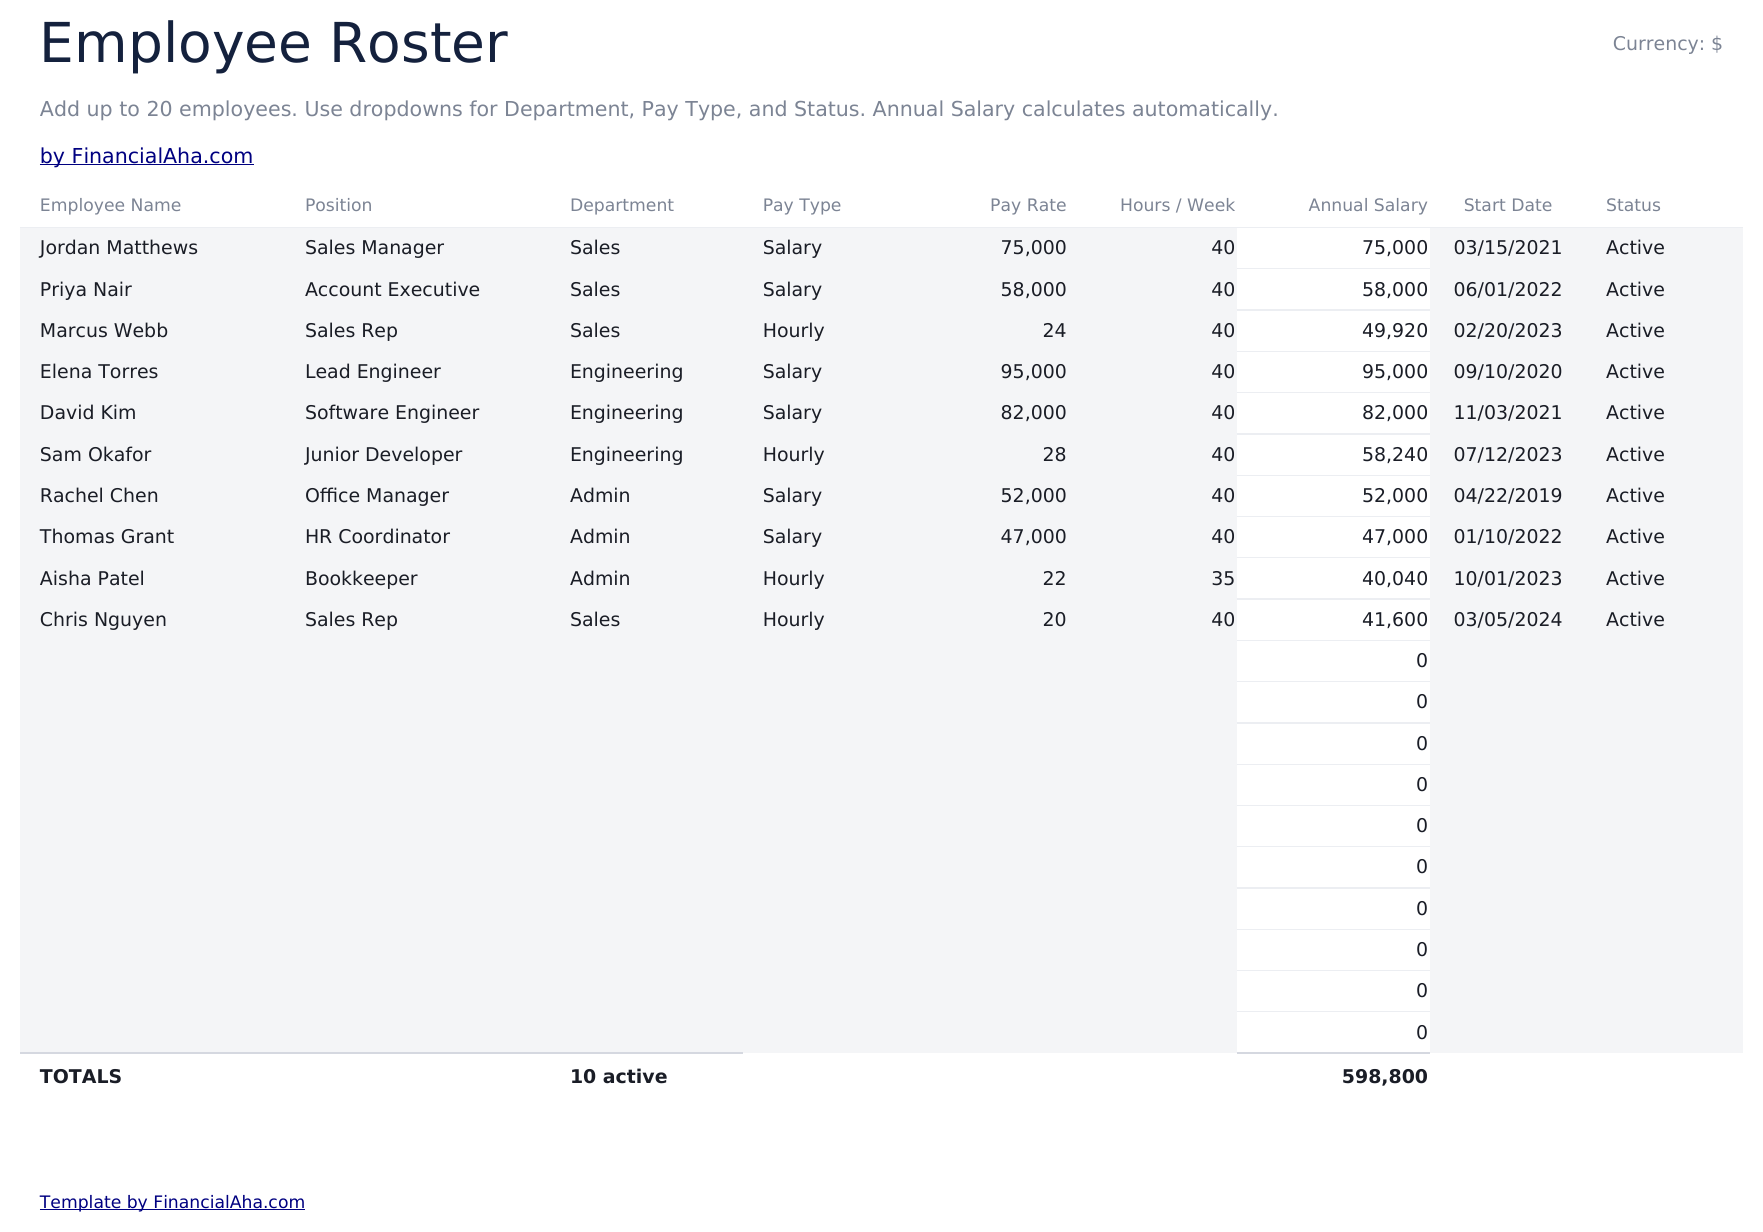The height and width of the screenshot is (1232, 1763).
Task: Open Status dropdown for Thomas Grant
Action: 1664,537
